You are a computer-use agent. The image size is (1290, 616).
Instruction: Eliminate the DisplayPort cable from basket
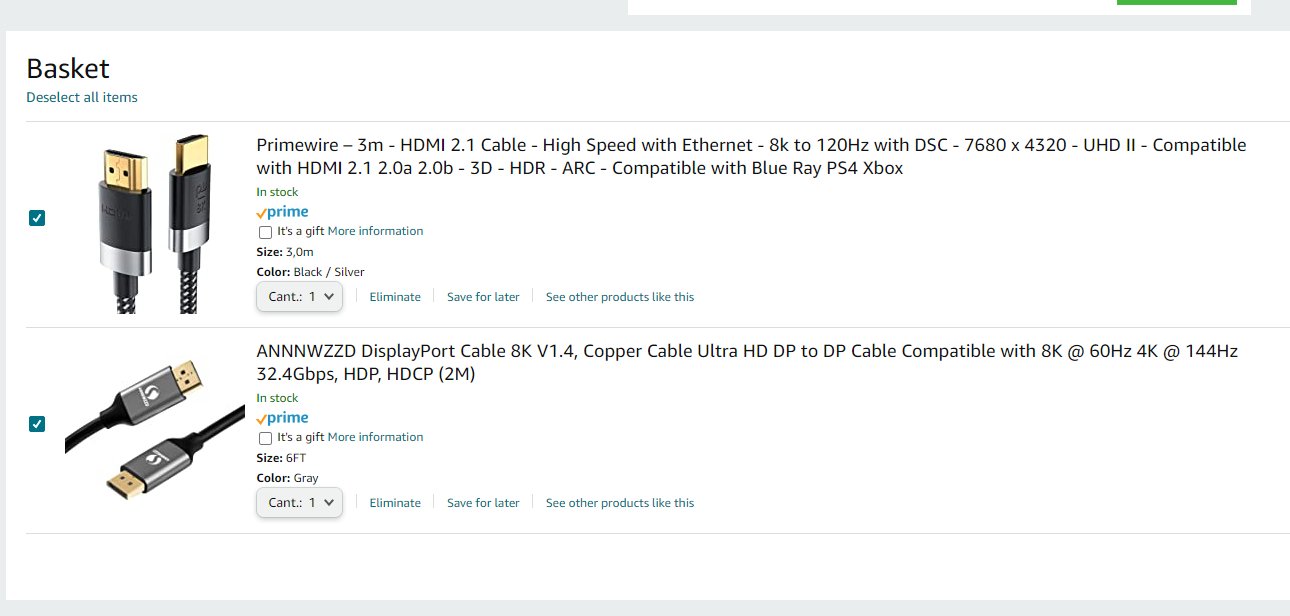tap(395, 503)
